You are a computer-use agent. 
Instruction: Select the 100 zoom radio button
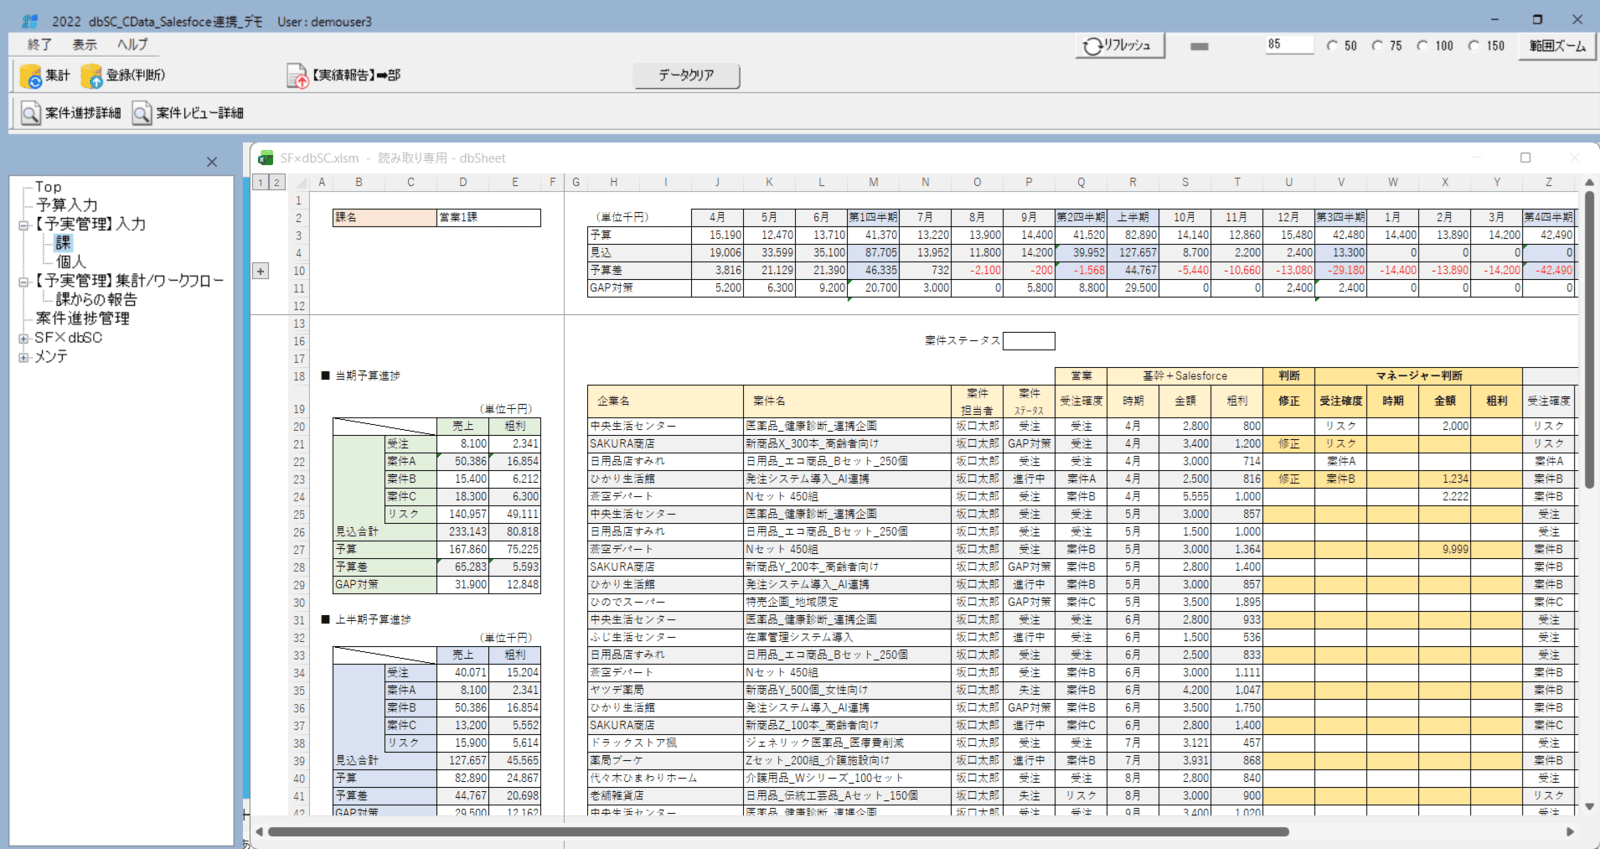click(x=1422, y=46)
